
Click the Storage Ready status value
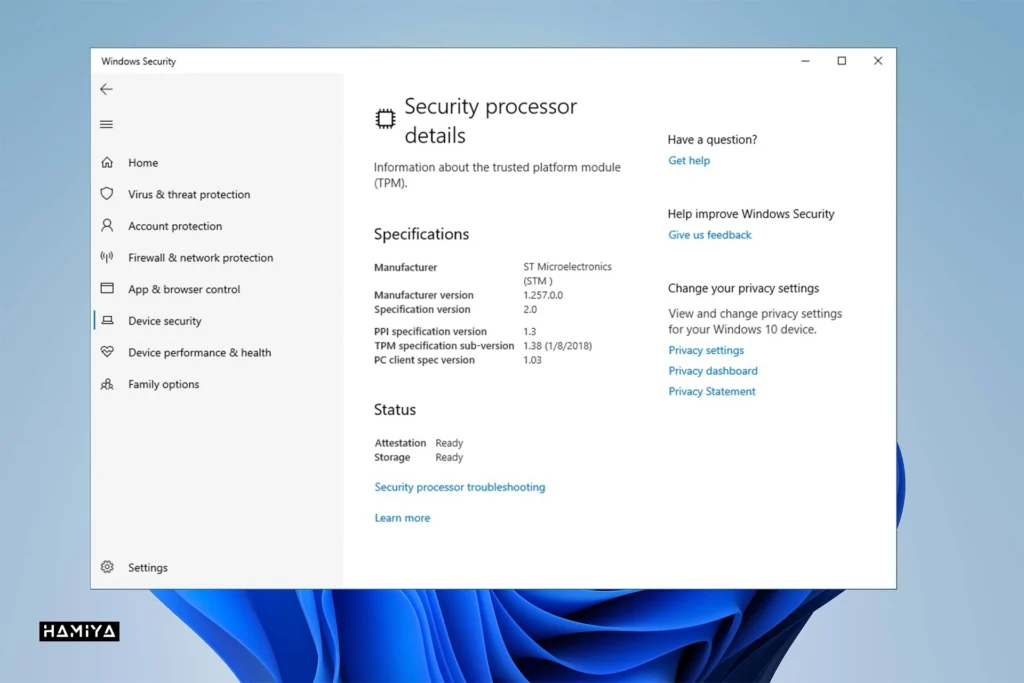tap(449, 458)
